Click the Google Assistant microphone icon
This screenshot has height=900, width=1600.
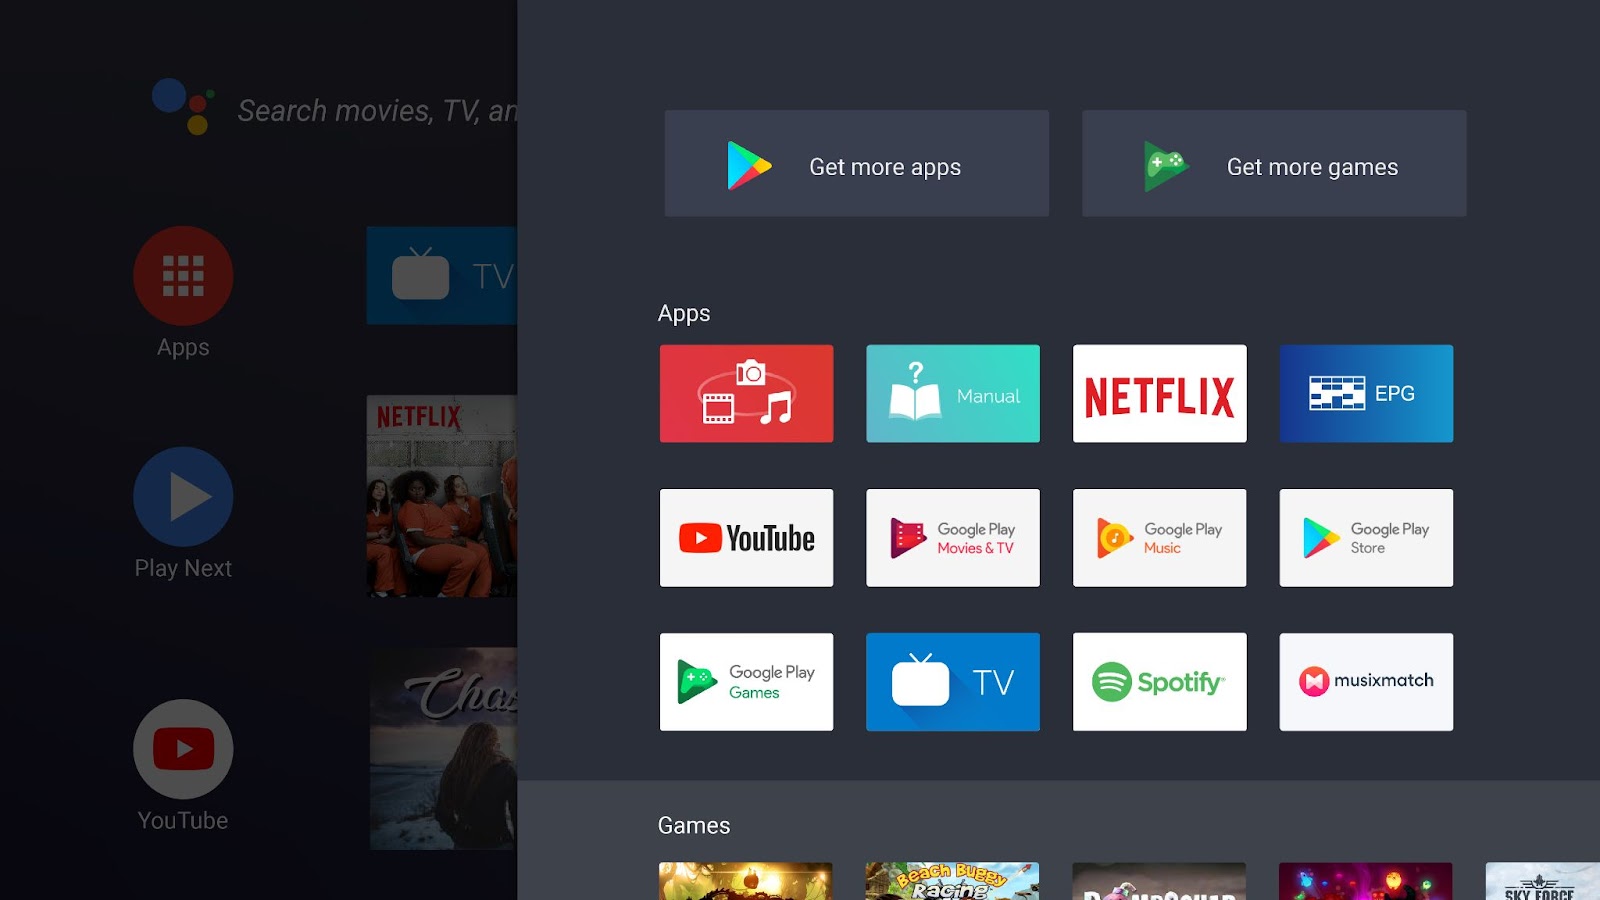pos(183,106)
